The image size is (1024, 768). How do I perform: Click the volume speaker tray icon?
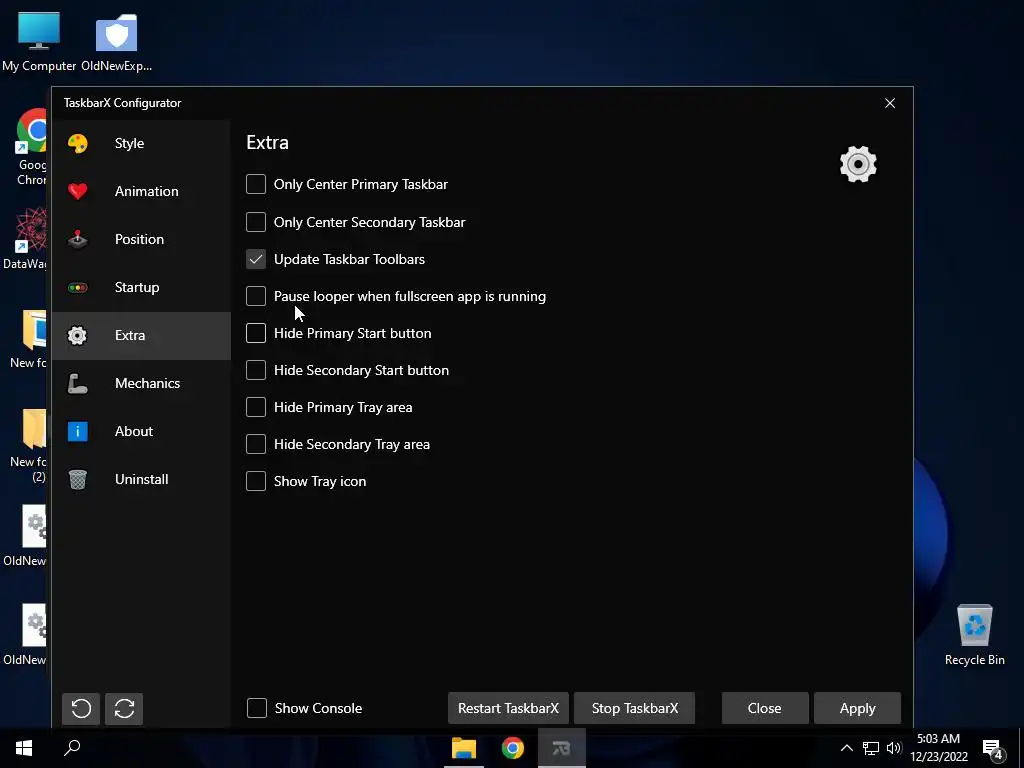click(x=894, y=748)
